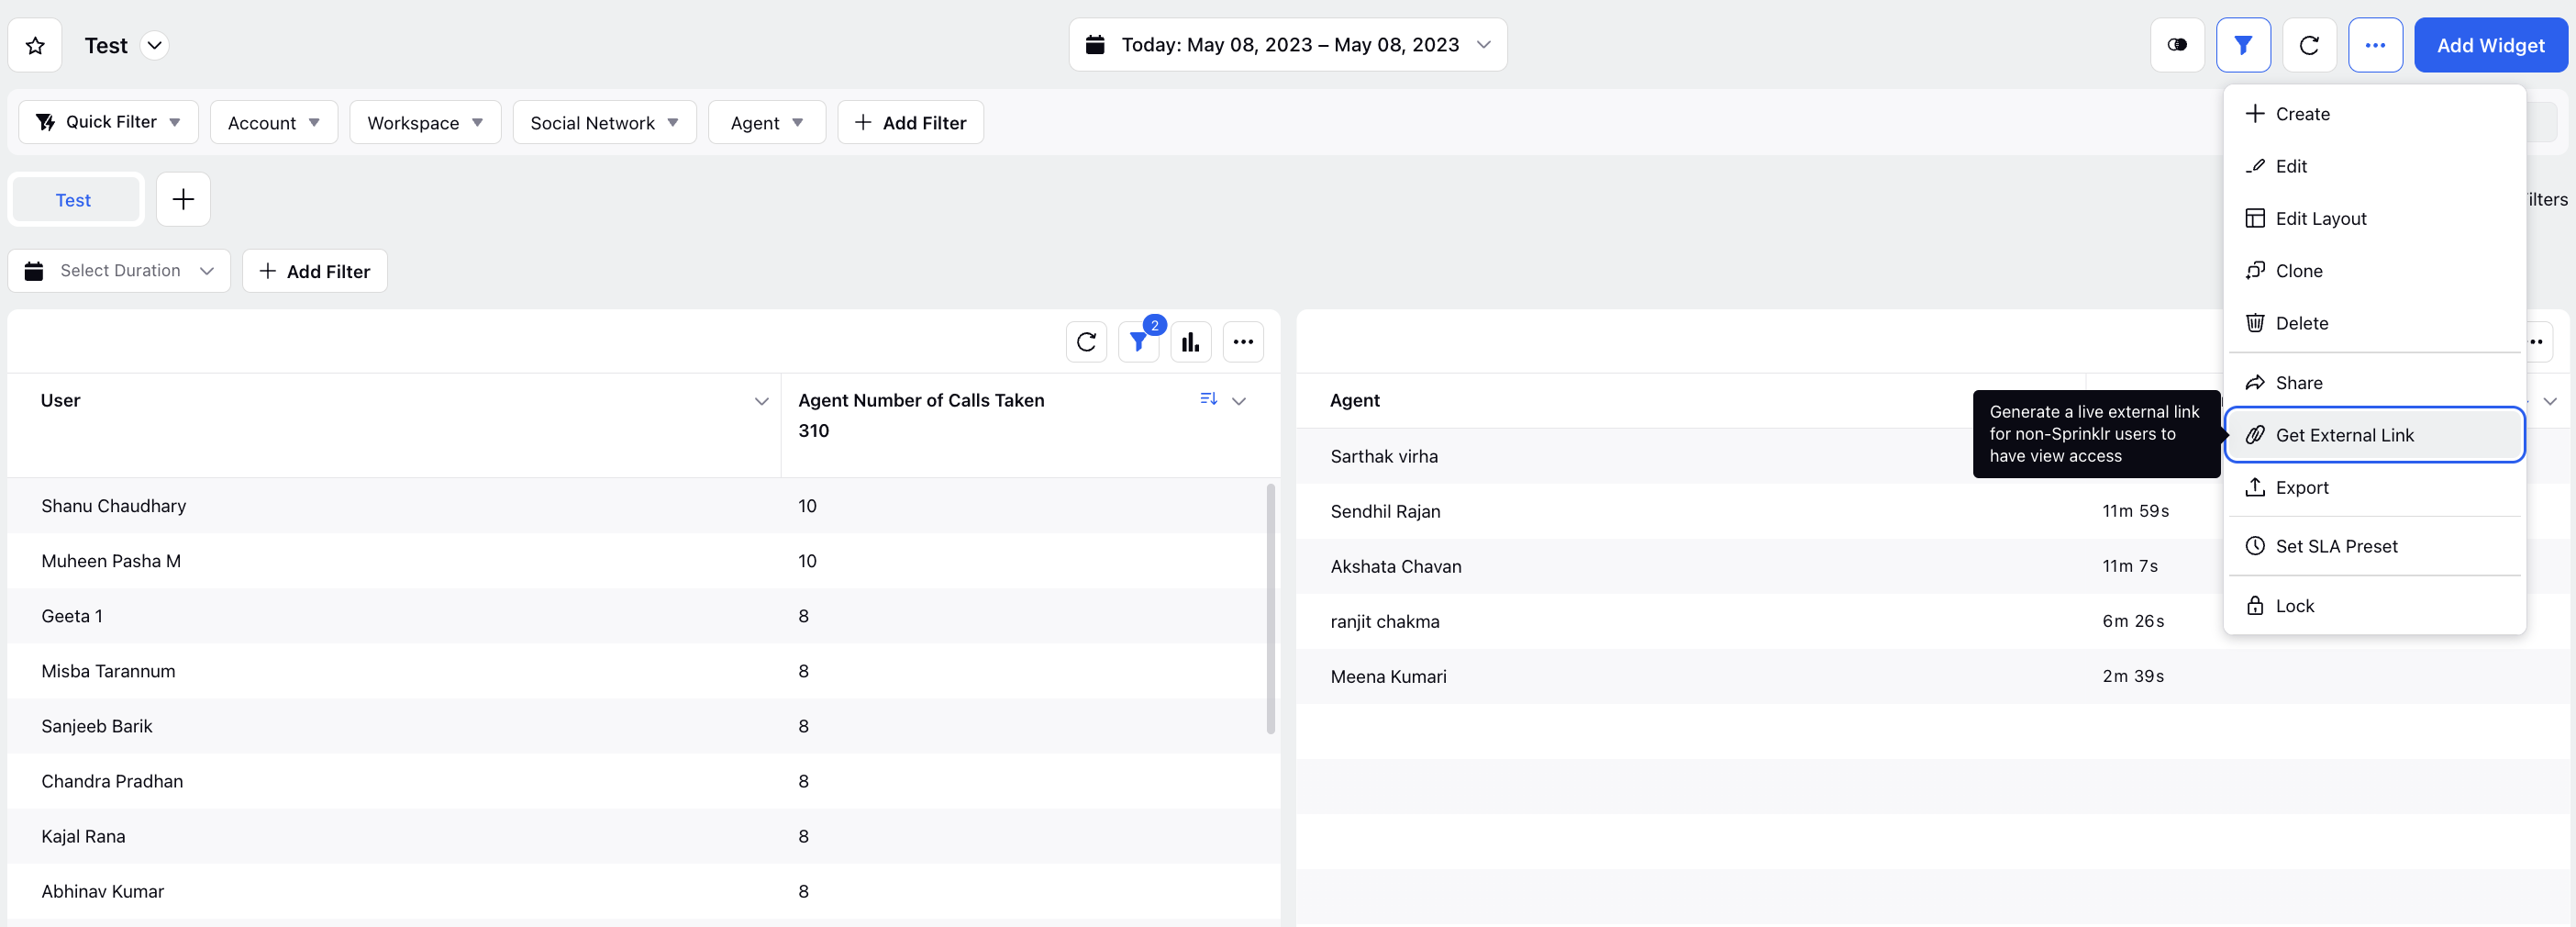The width and height of the screenshot is (2576, 927).
Task: Refresh the whole dashboard
Action: (2309, 45)
